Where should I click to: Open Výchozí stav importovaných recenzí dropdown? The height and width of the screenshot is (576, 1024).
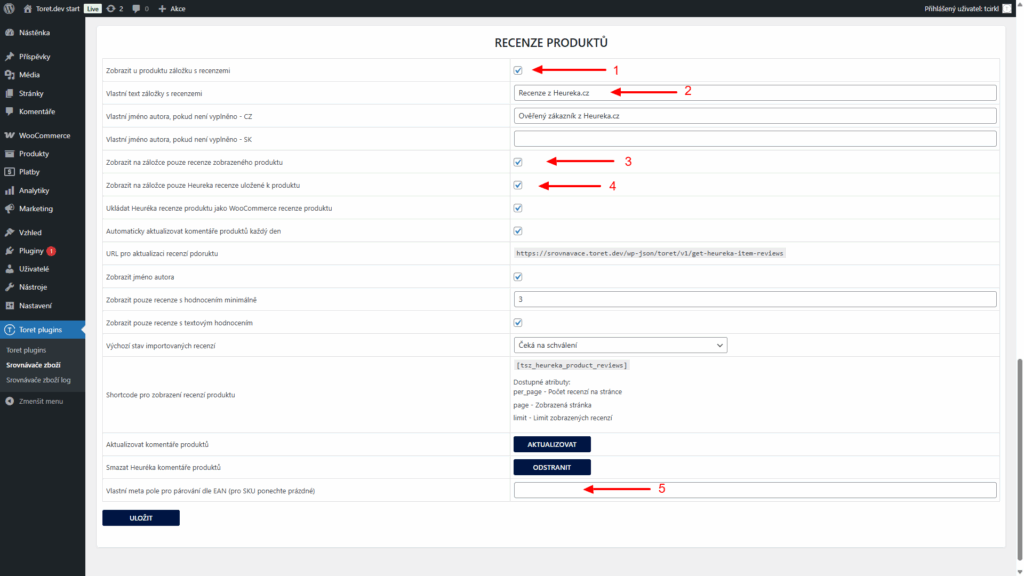(620, 345)
